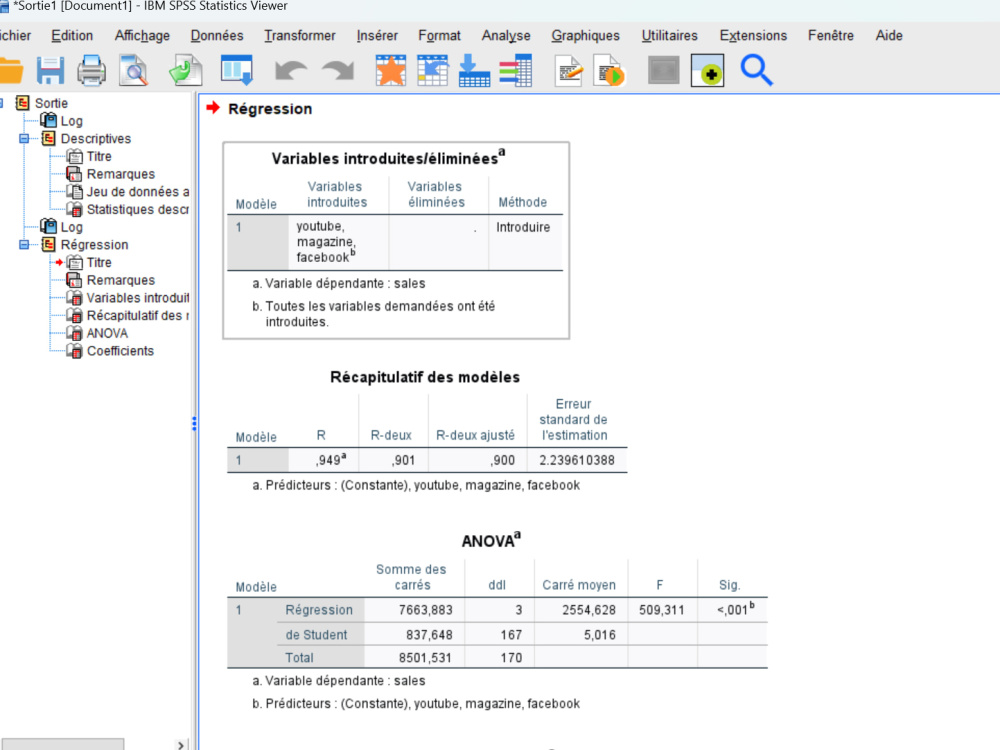Open the Analyse menu
Viewport: 1000px width, 750px height.
point(506,36)
